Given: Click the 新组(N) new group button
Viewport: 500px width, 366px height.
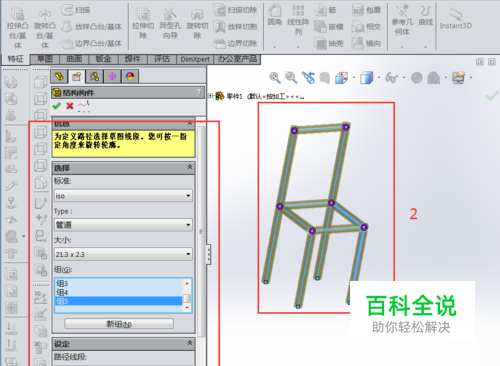Looking at the screenshot, I should point(119,324).
